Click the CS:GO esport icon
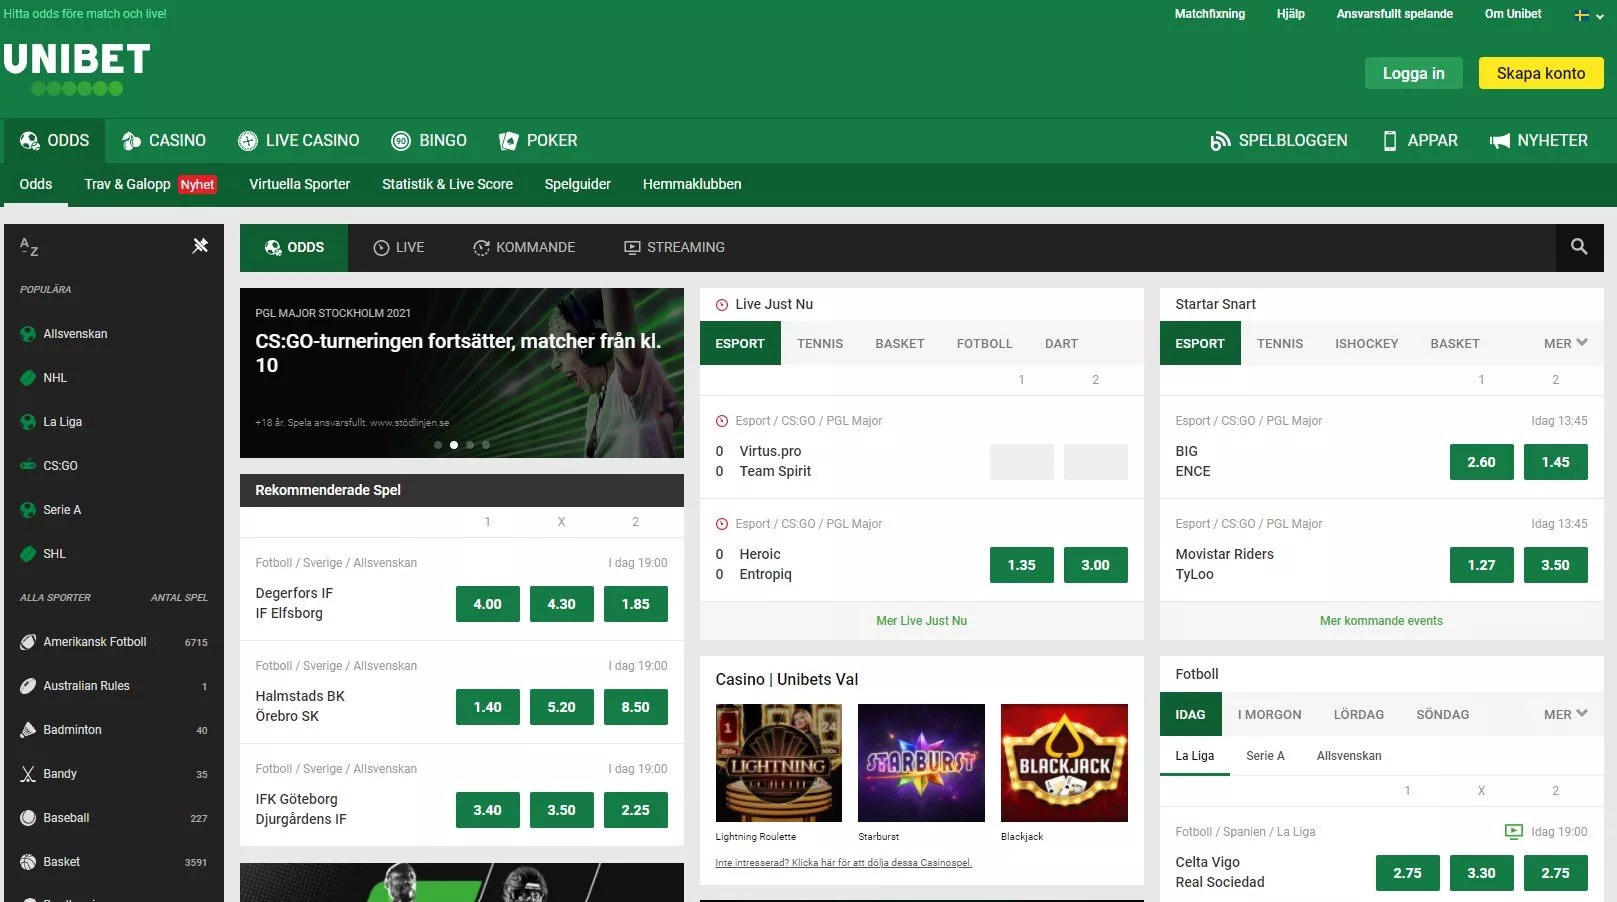The height and width of the screenshot is (902, 1617). click(28, 466)
